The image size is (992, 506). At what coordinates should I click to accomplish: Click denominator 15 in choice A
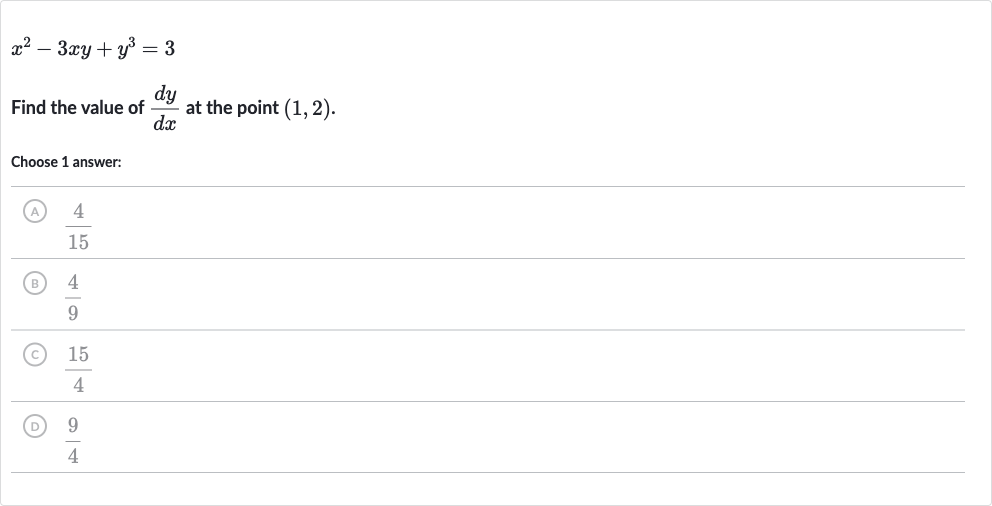pos(78,242)
